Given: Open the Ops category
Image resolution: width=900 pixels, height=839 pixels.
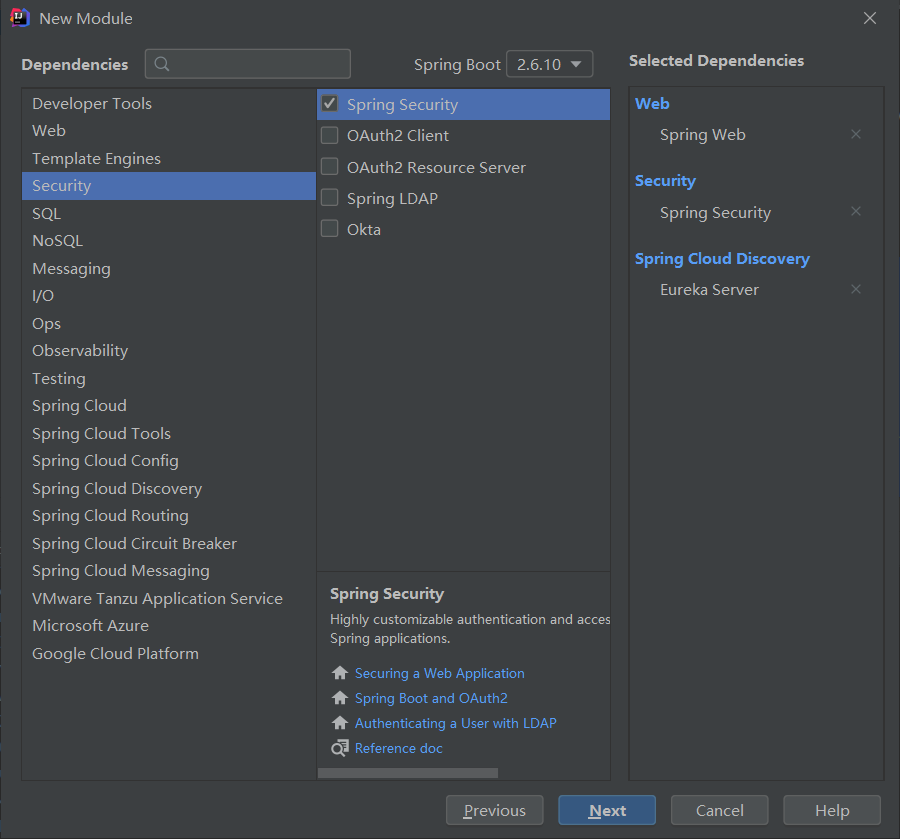Looking at the screenshot, I should coord(169,324).
